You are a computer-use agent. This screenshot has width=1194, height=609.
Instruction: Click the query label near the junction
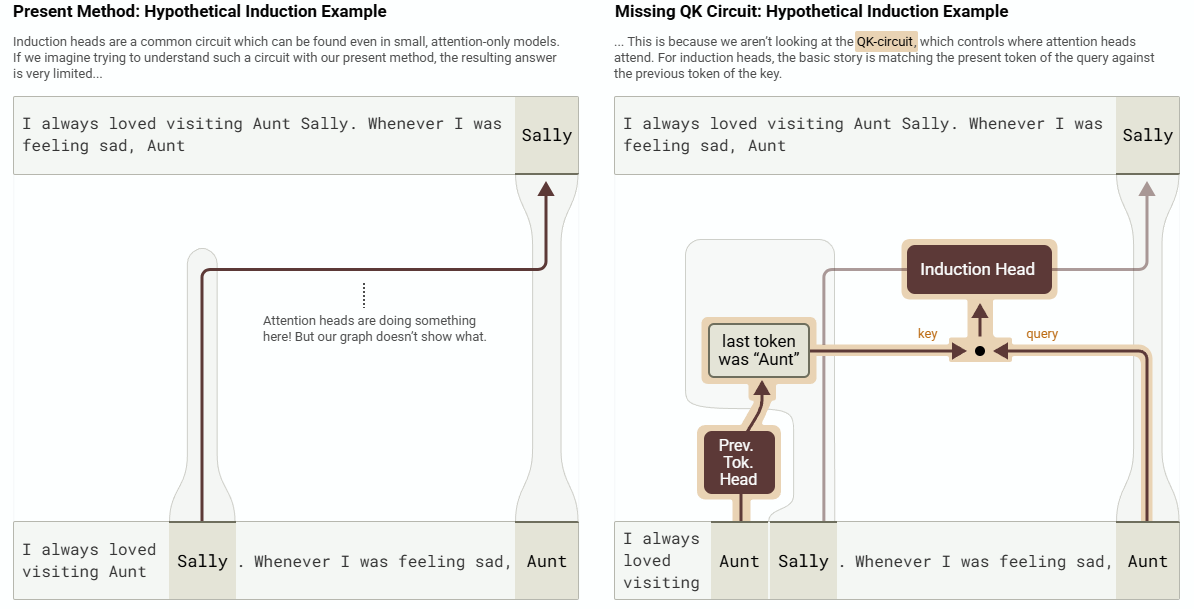pyautogui.click(x=1042, y=333)
